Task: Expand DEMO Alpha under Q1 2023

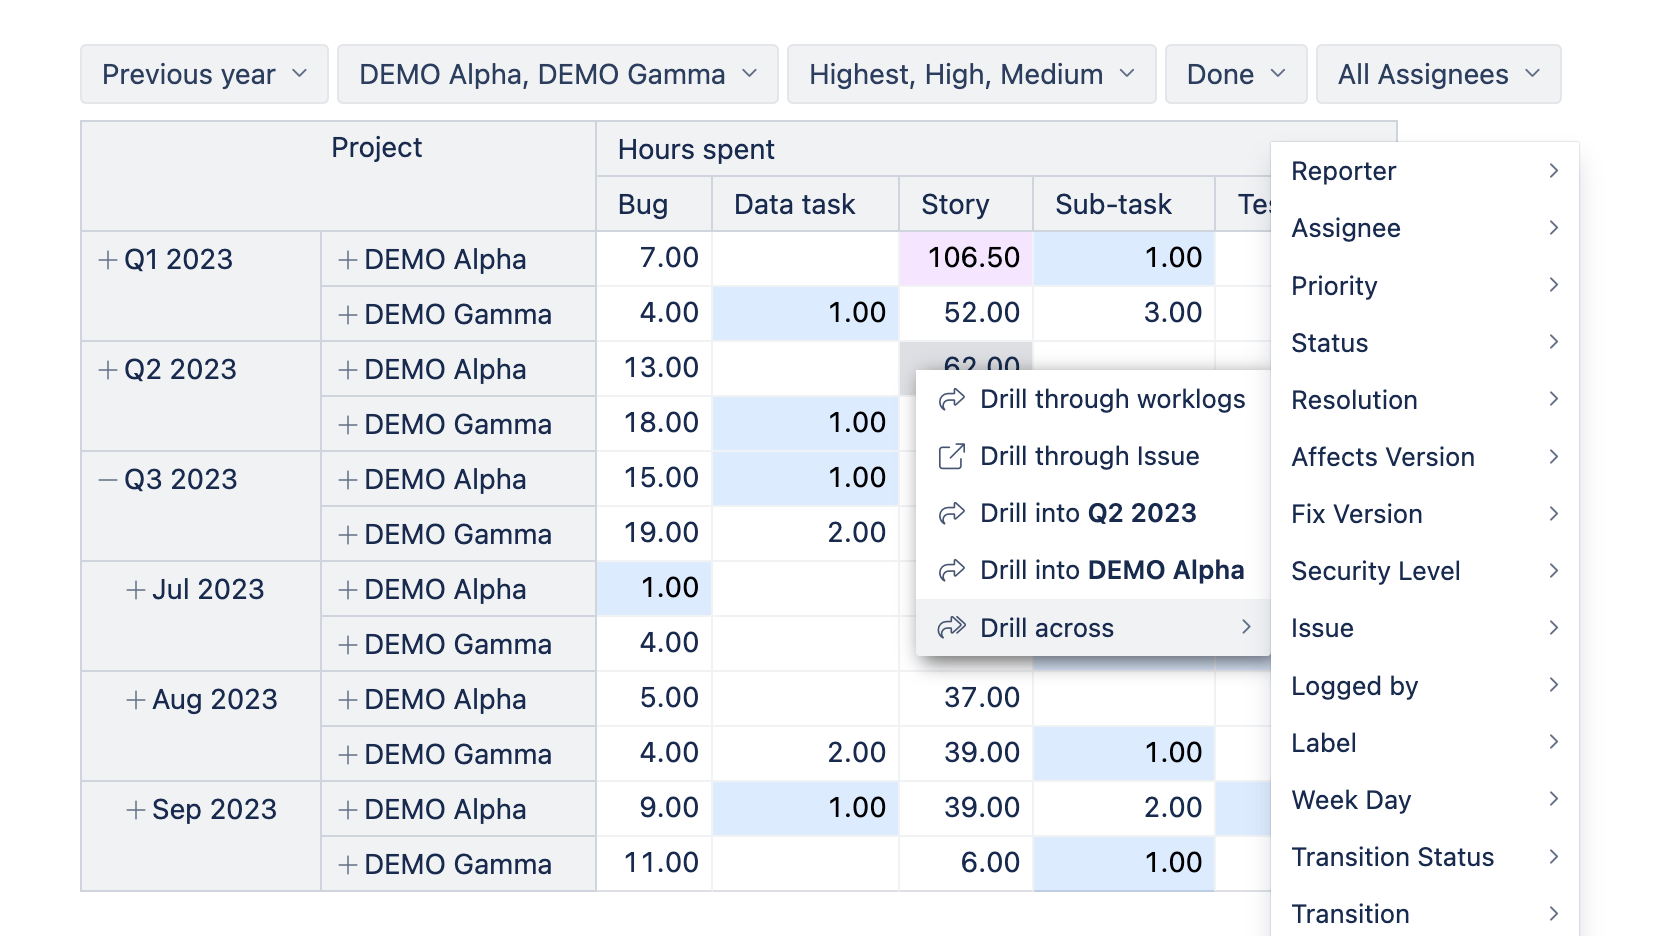Action: [348, 260]
